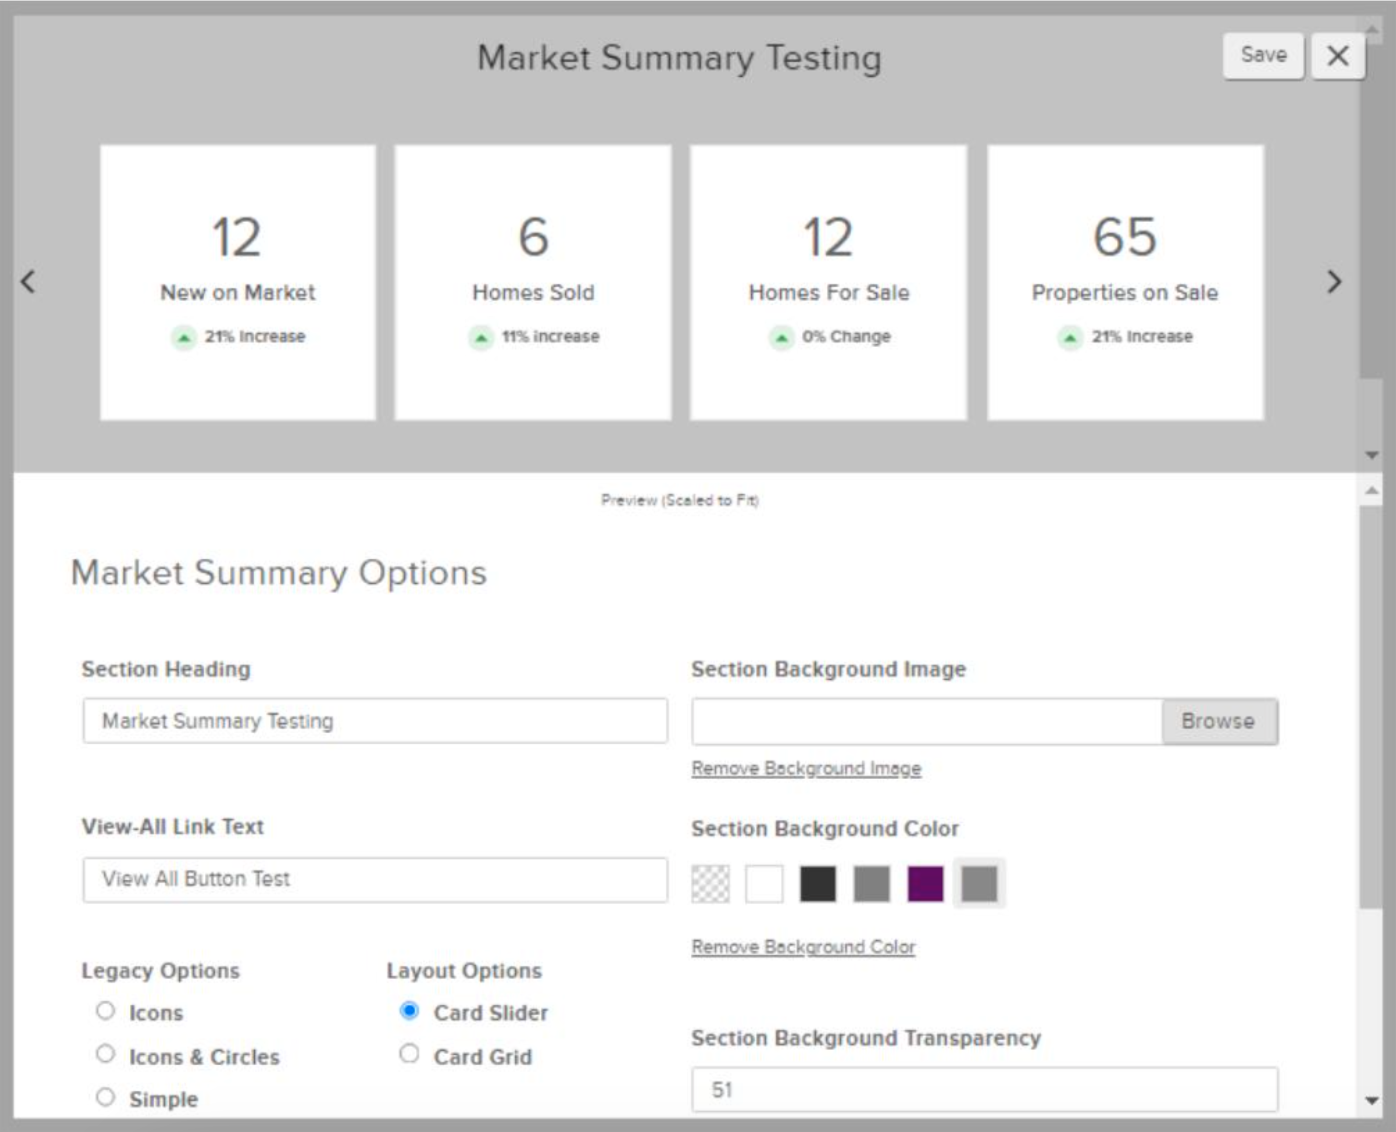
Task: Select the transparent checkered swatch
Action: click(x=711, y=884)
